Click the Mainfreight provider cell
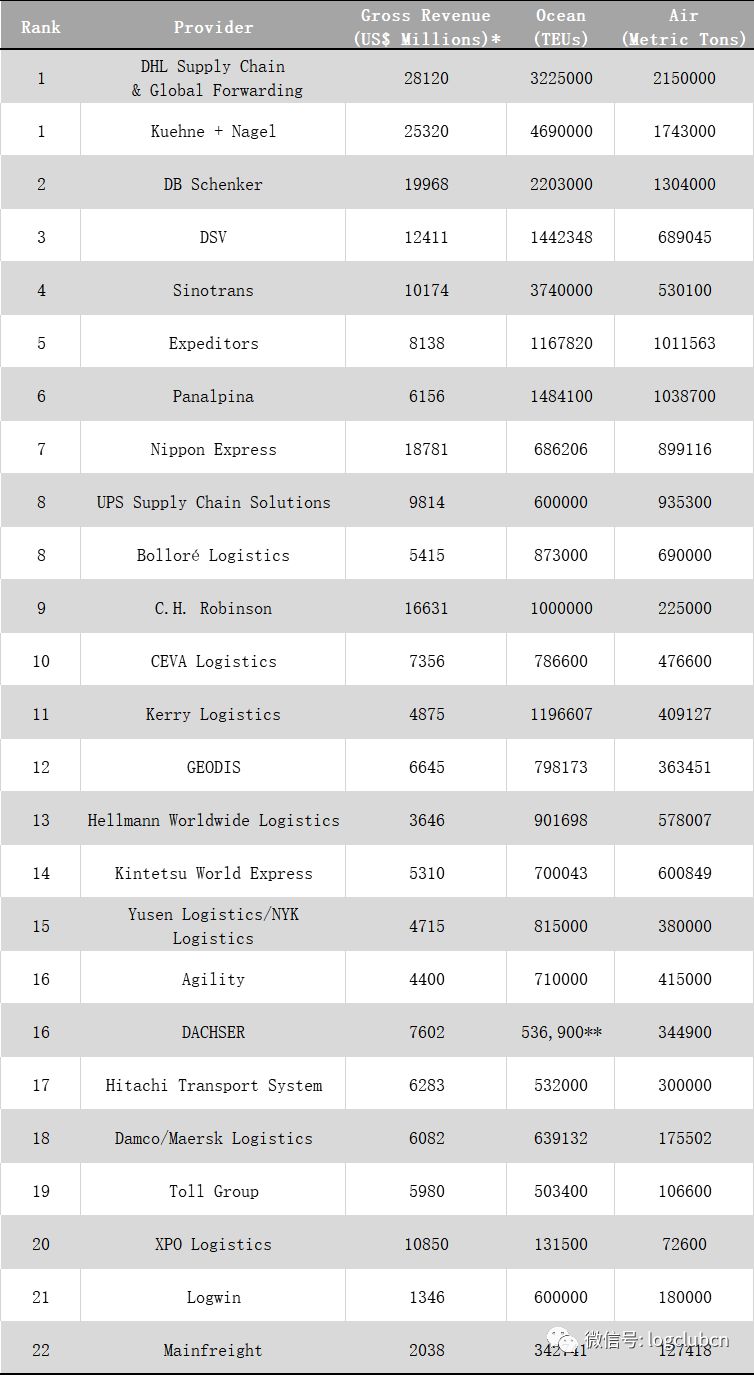The width and height of the screenshot is (754, 1375). (213, 1350)
